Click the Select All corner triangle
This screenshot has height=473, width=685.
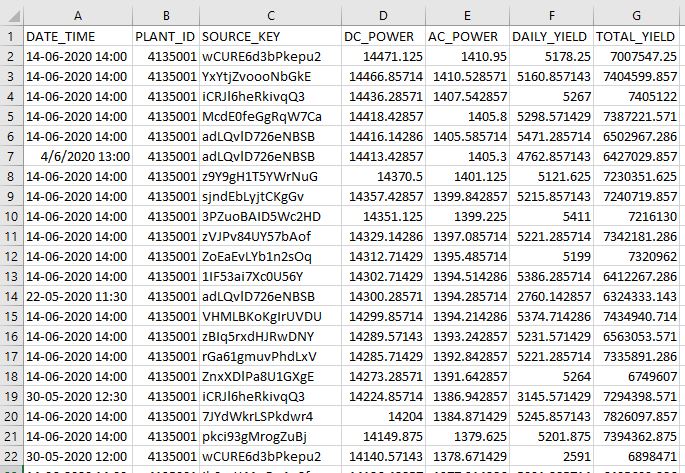(x=10, y=12)
